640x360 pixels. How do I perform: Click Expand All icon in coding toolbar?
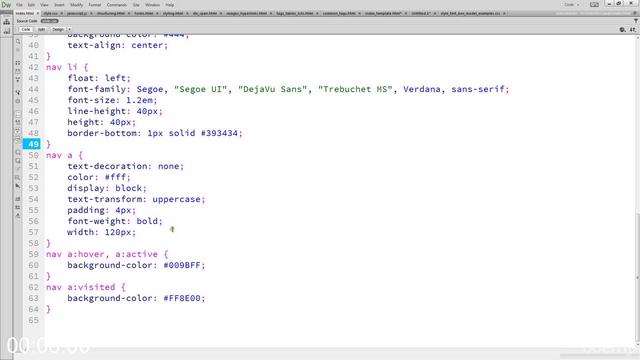pyautogui.click(x=18, y=80)
